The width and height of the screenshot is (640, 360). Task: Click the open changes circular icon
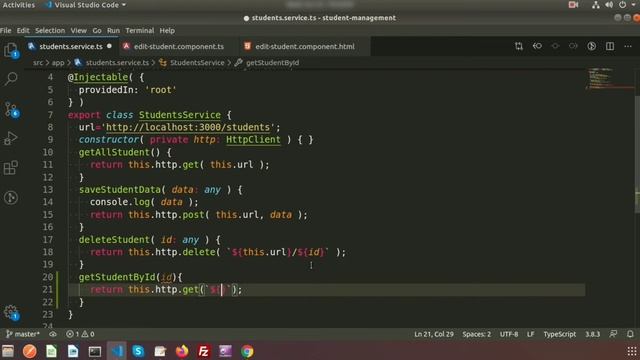(591, 46)
